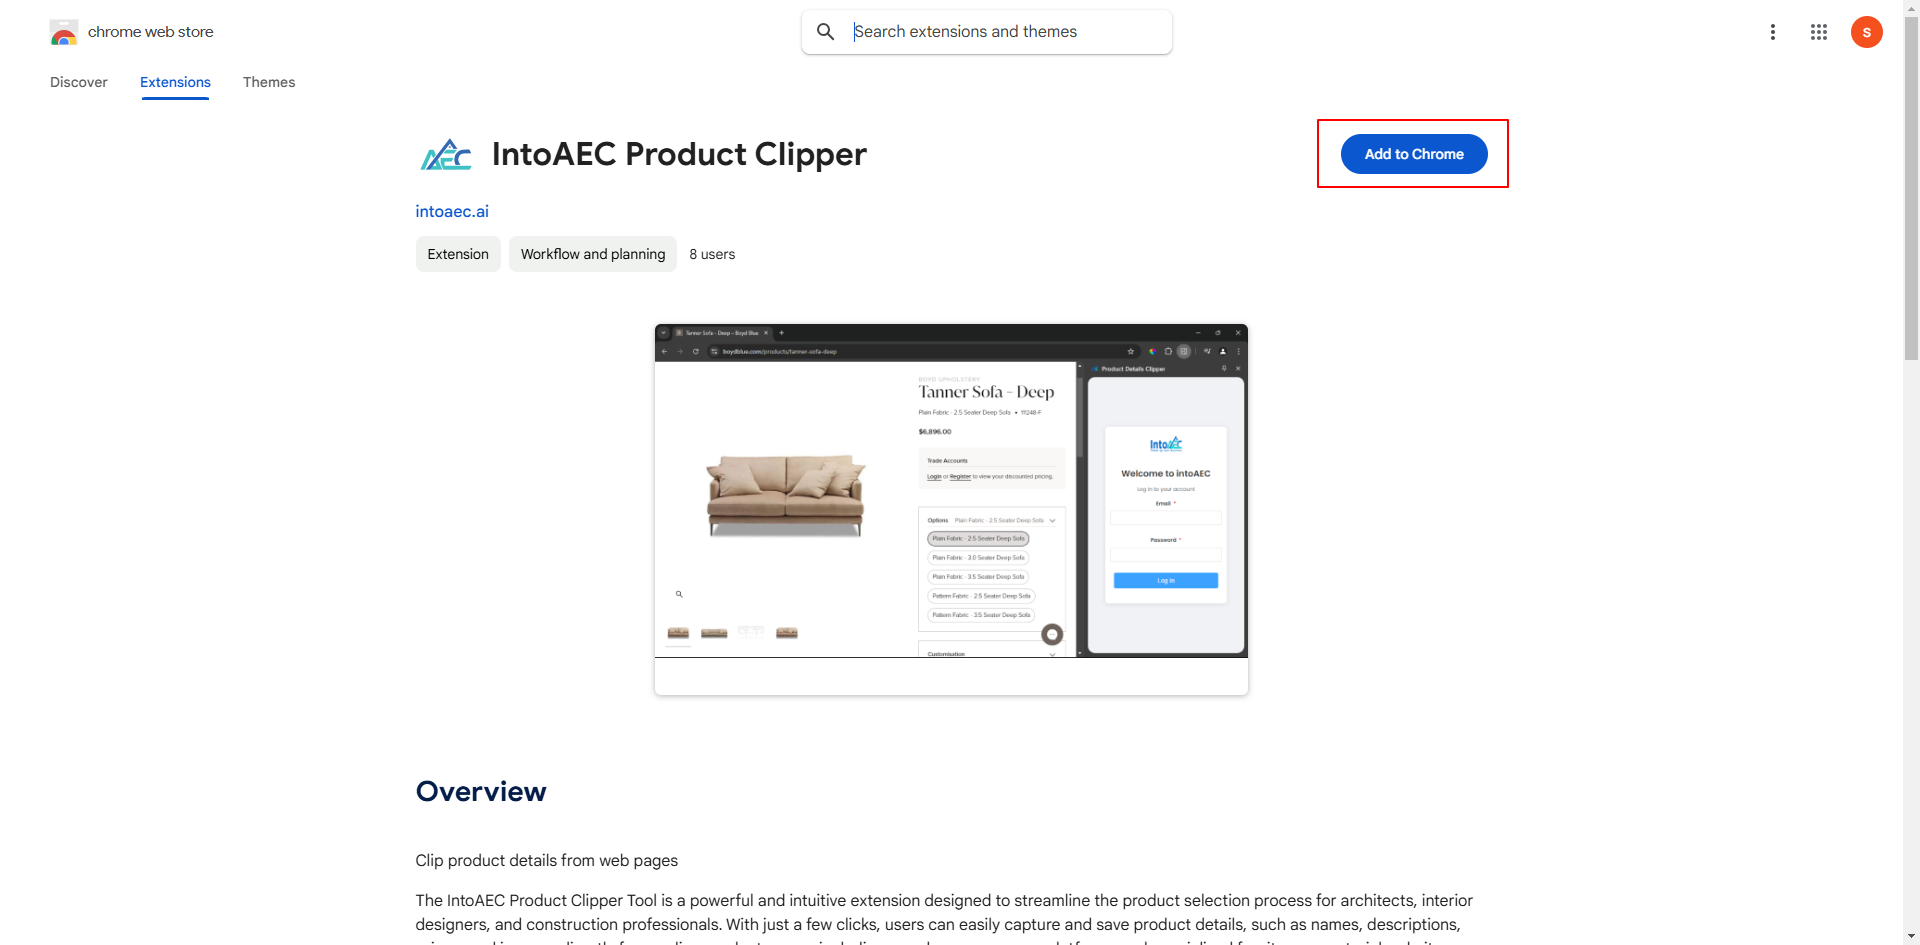Click the search magnifier icon
Image resolution: width=1920 pixels, height=945 pixels.
coord(826,32)
